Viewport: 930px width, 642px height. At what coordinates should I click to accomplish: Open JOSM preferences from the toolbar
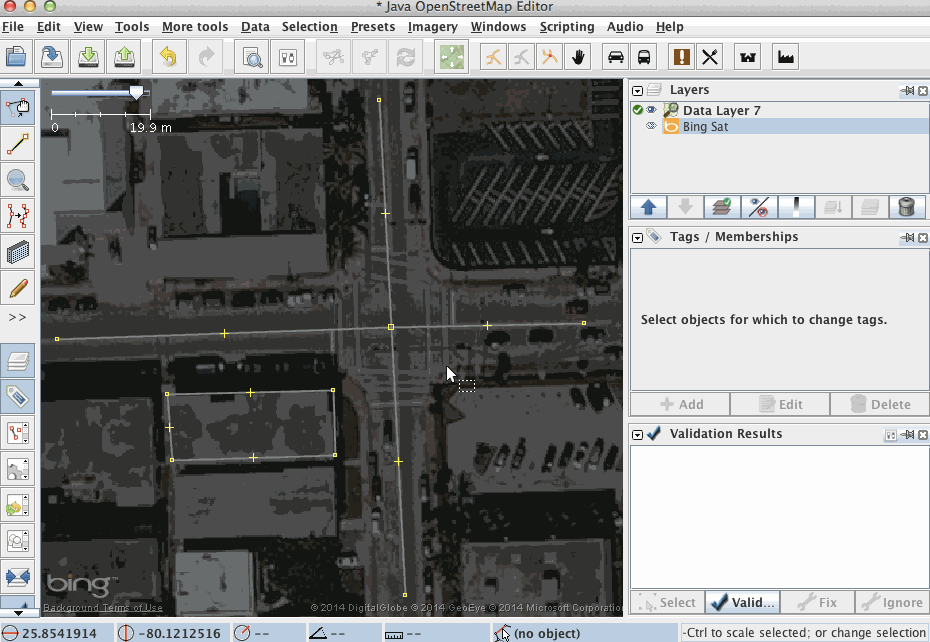[x=287, y=56]
